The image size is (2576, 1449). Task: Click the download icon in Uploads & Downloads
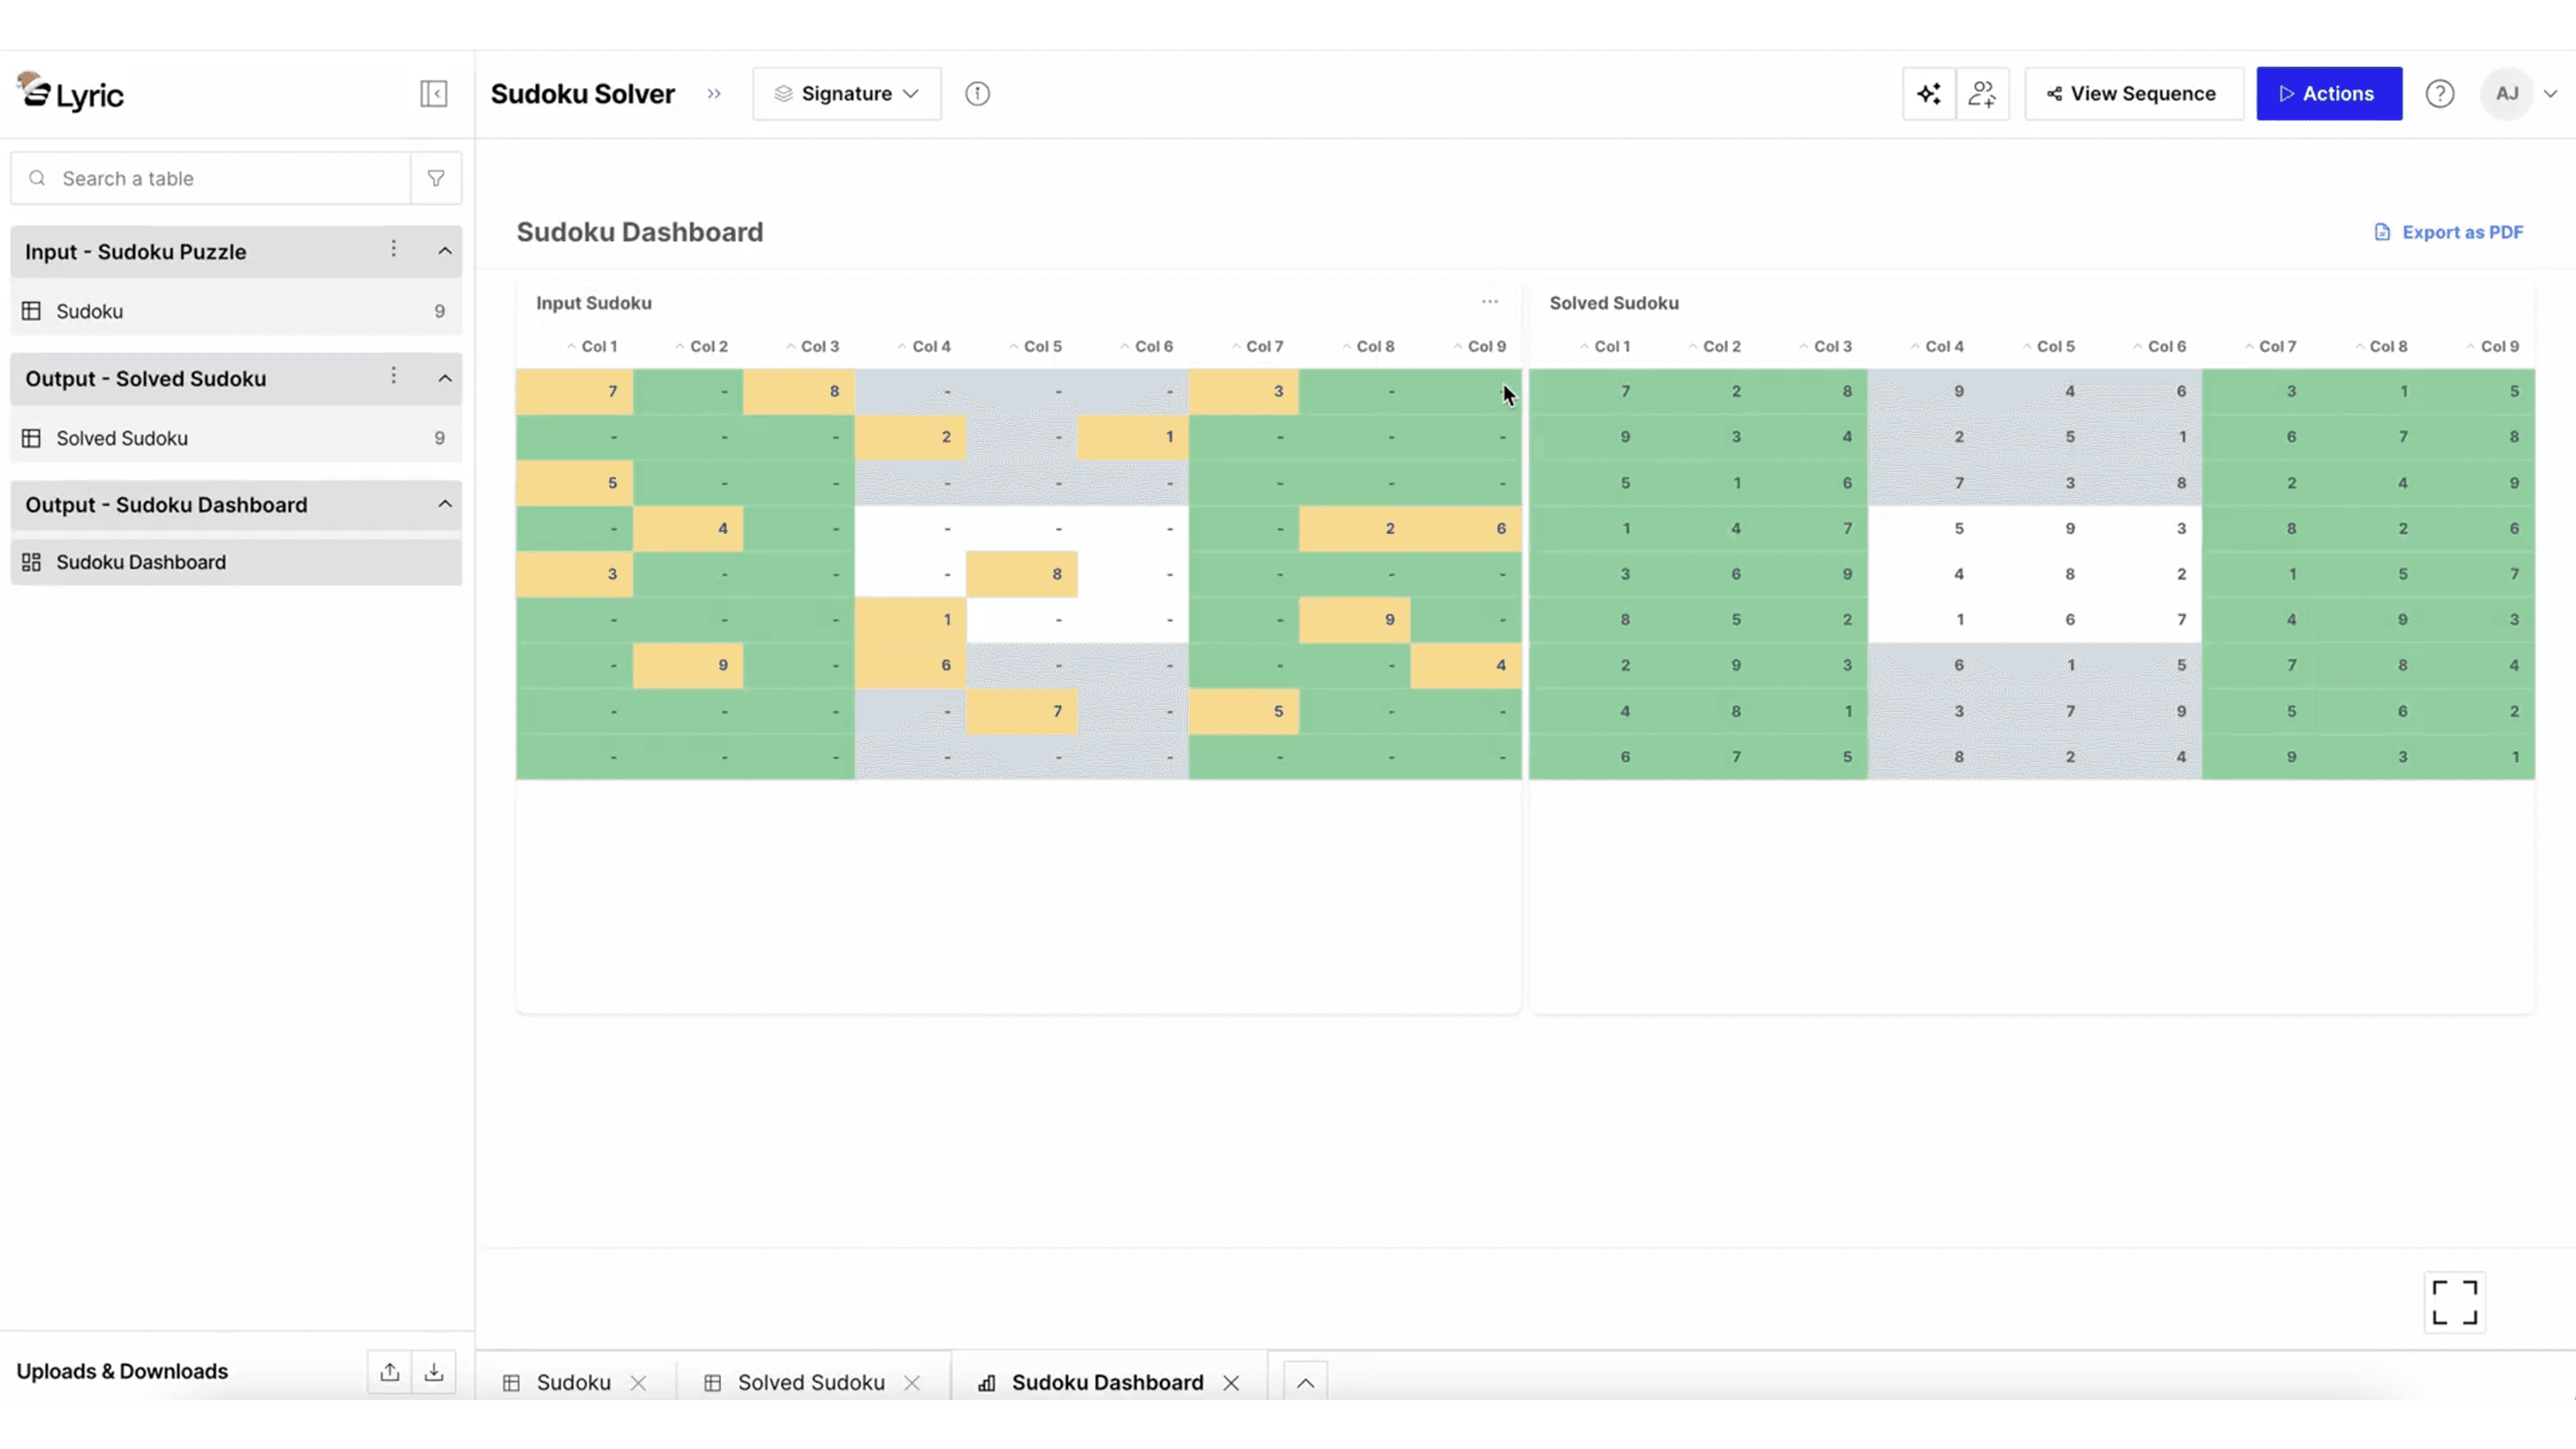pos(433,1371)
